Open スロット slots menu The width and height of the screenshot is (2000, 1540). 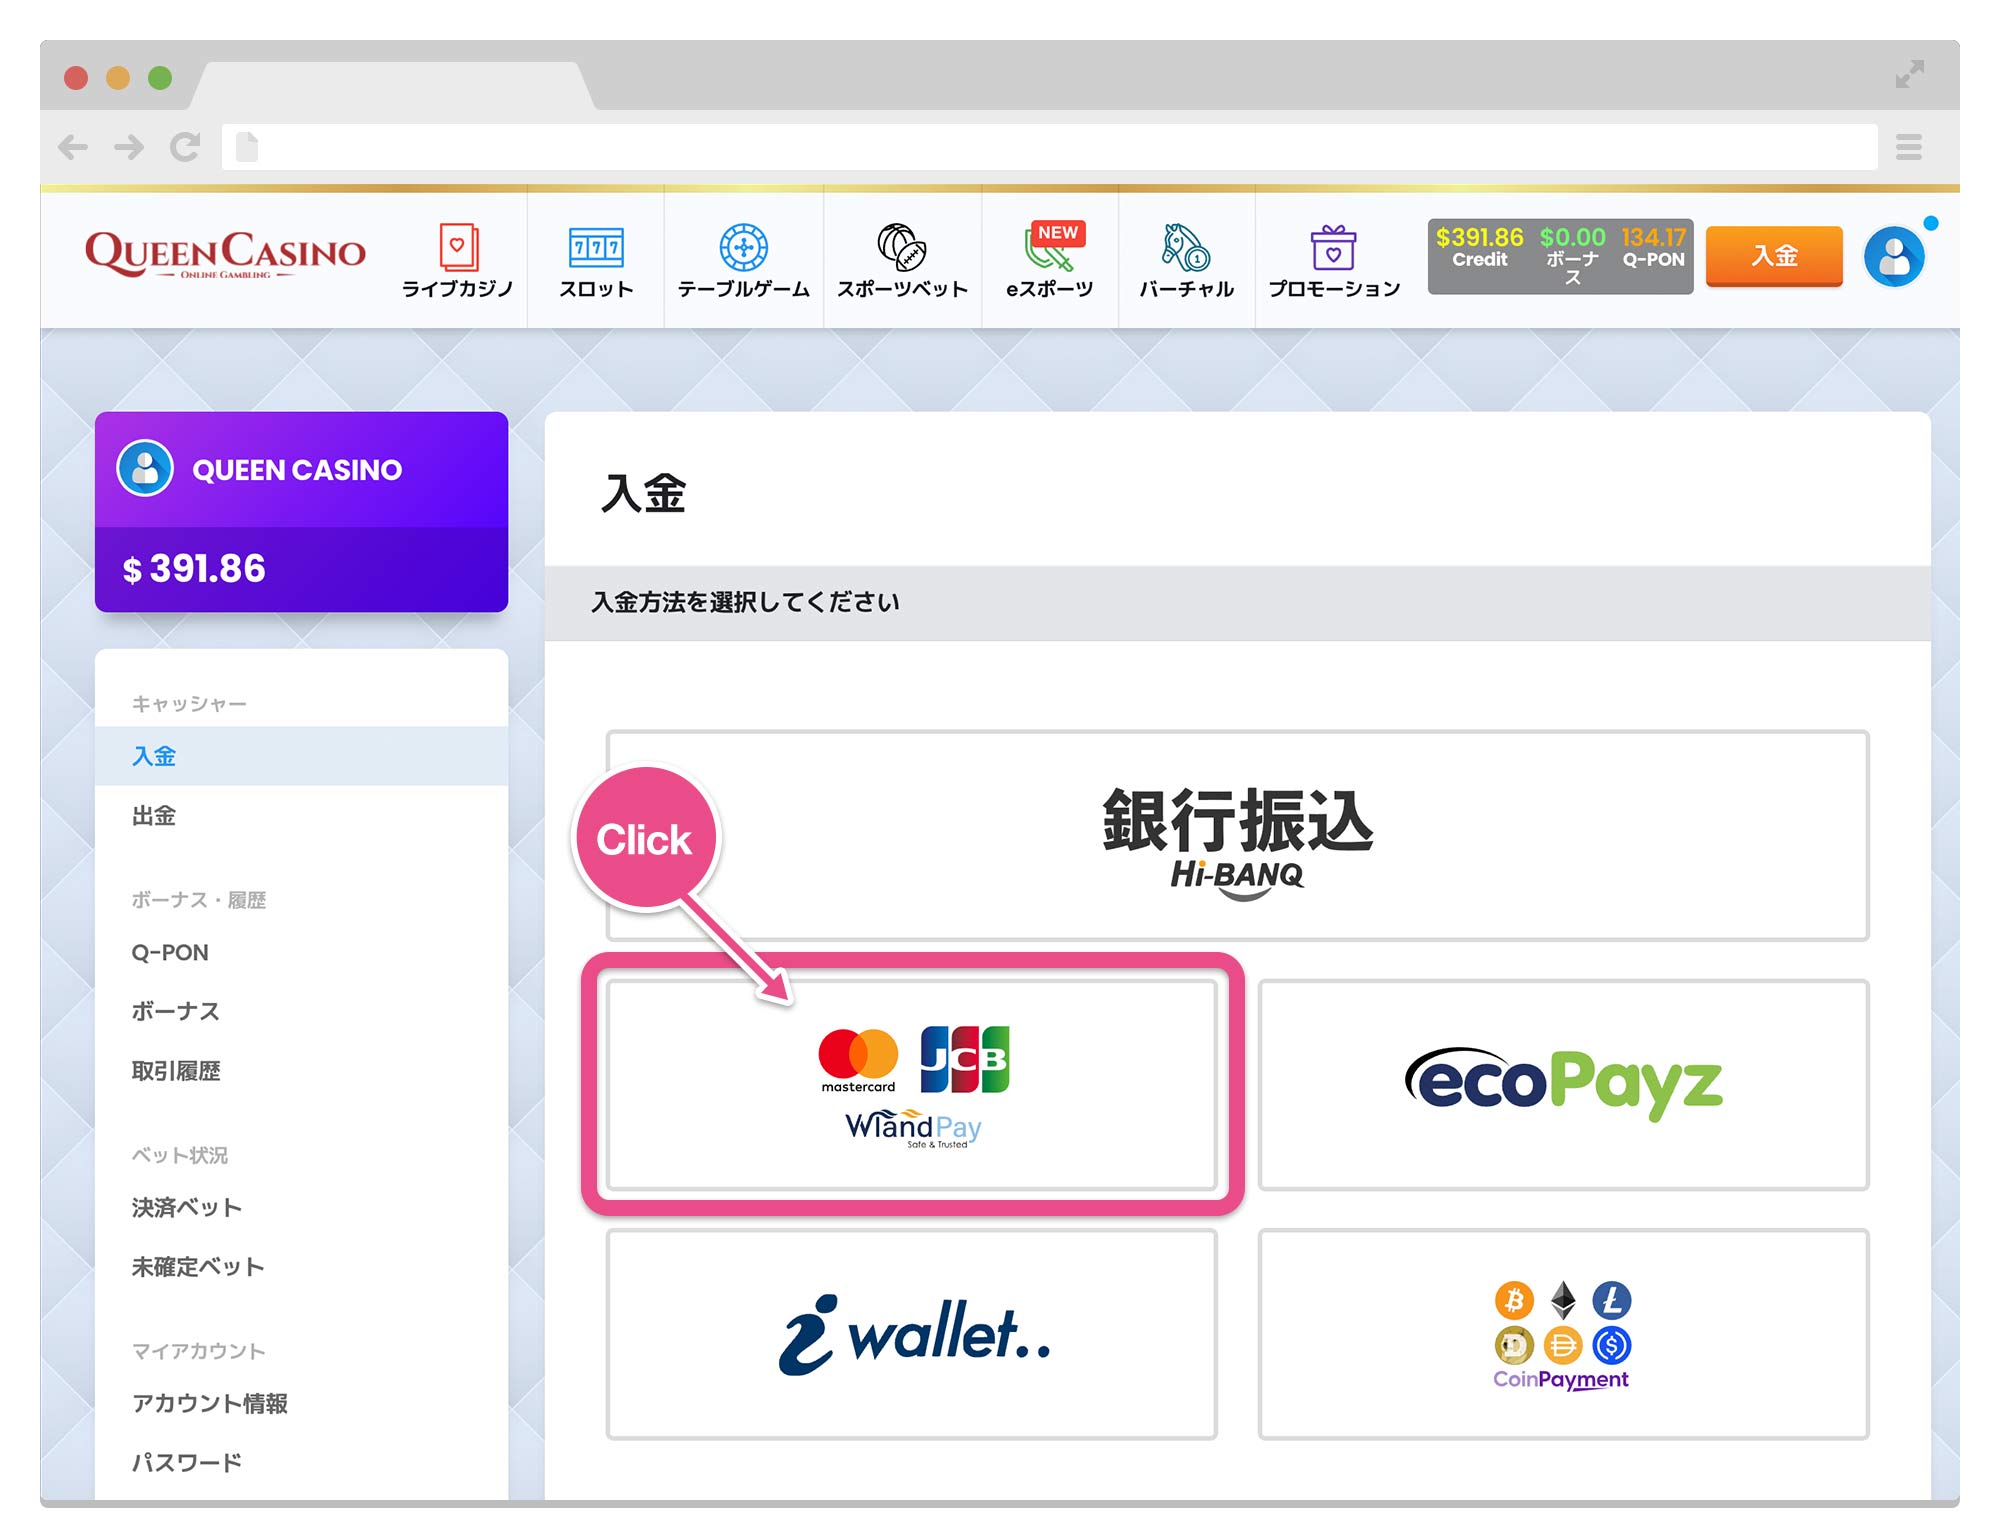click(596, 260)
